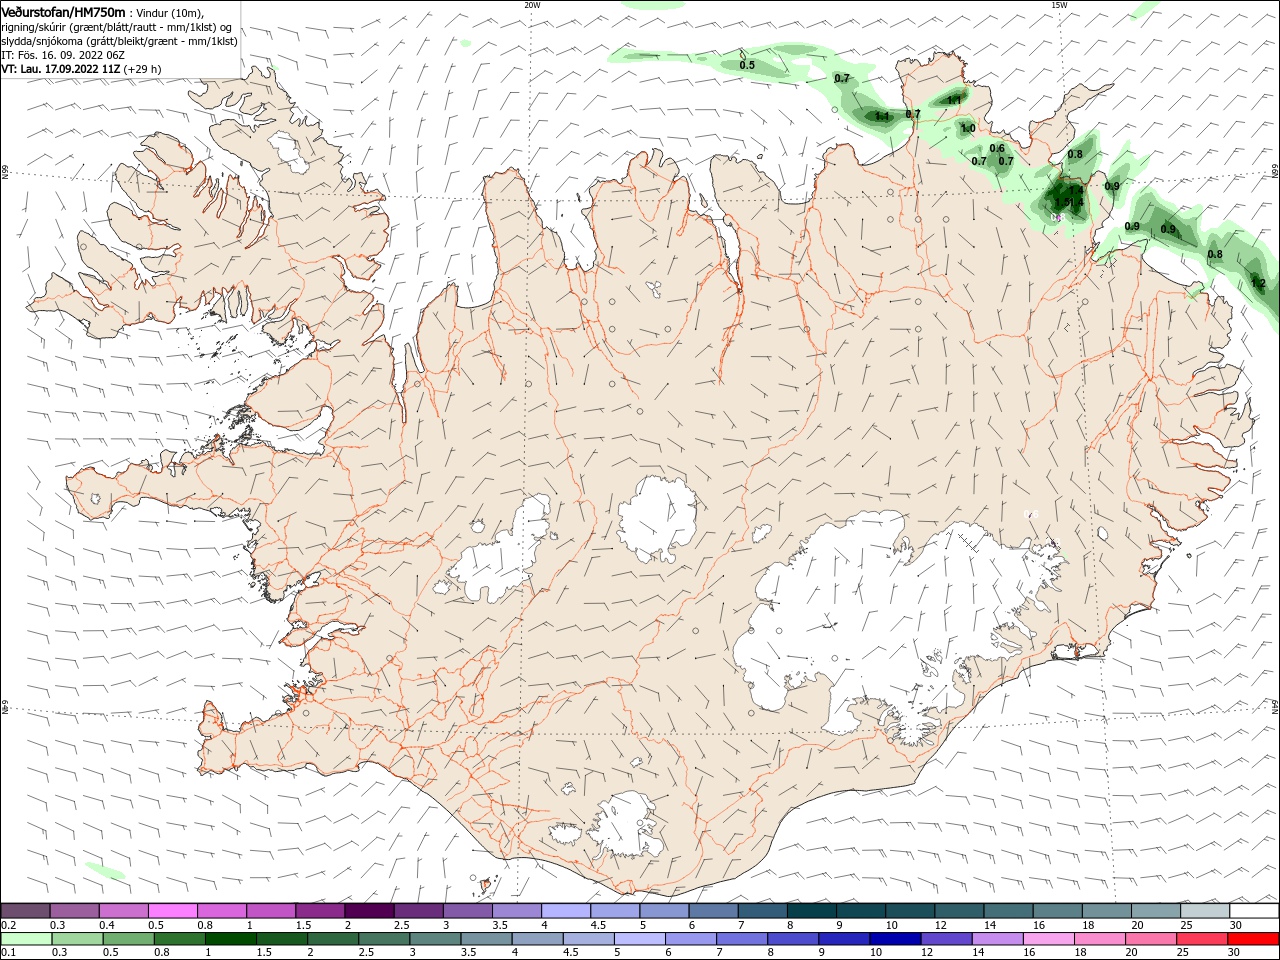
Task: Select the red 25 swatch in the bottom legend row
Action: [x=1203, y=939]
